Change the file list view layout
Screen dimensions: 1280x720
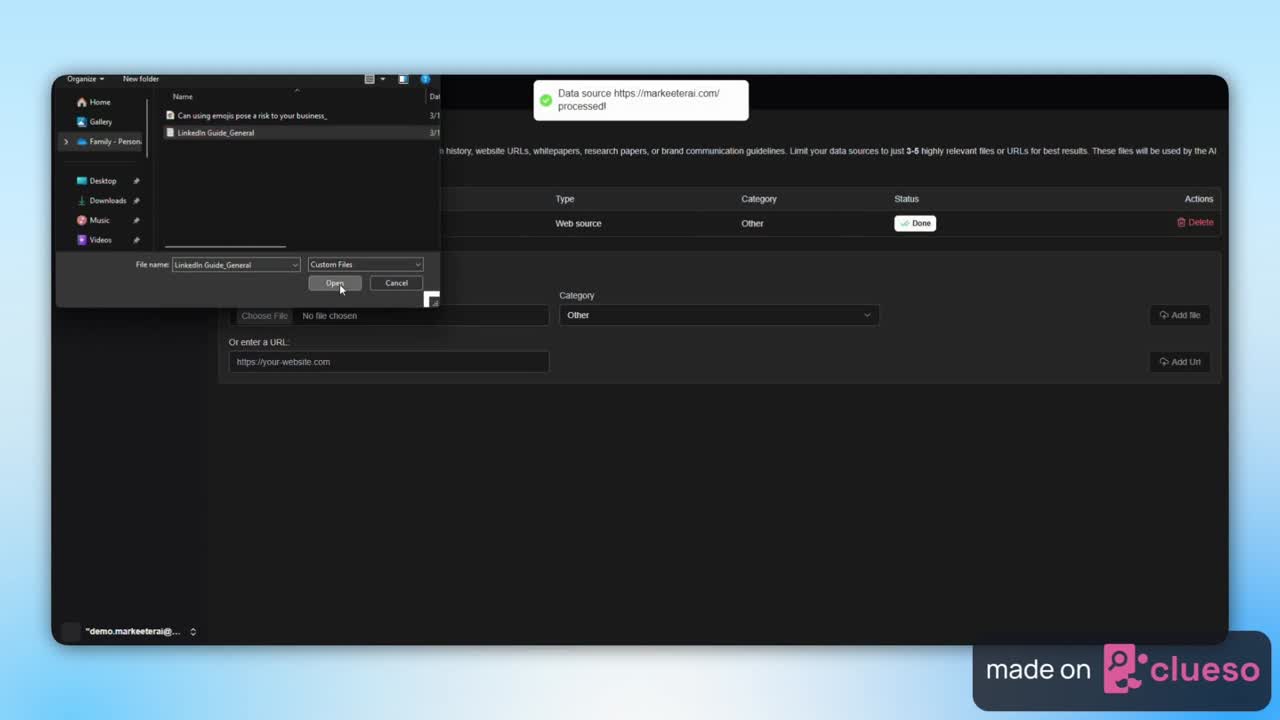coord(370,79)
